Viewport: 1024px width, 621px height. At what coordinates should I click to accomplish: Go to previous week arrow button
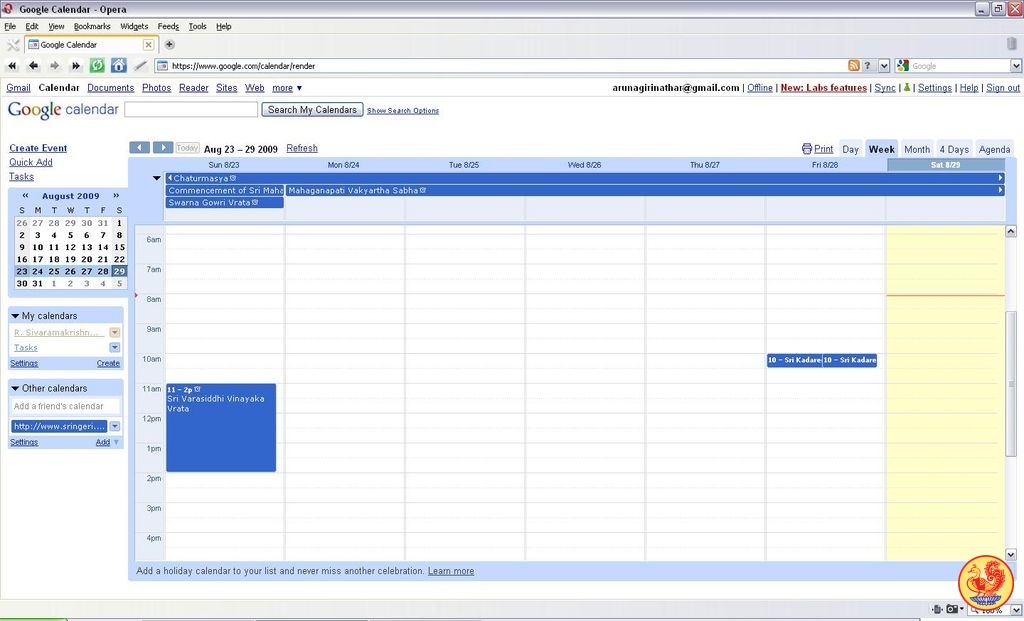pos(139,148)
